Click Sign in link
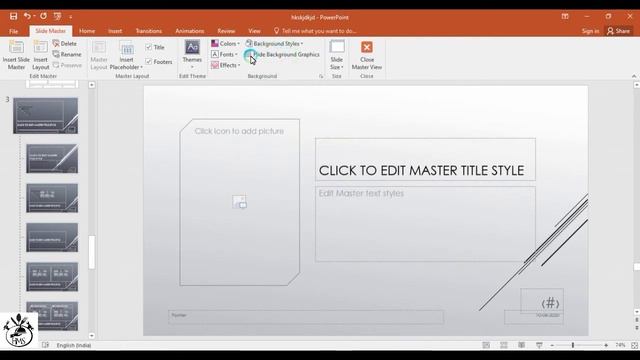The height and width of the screenshot is (360, 640). coord(590,31)
